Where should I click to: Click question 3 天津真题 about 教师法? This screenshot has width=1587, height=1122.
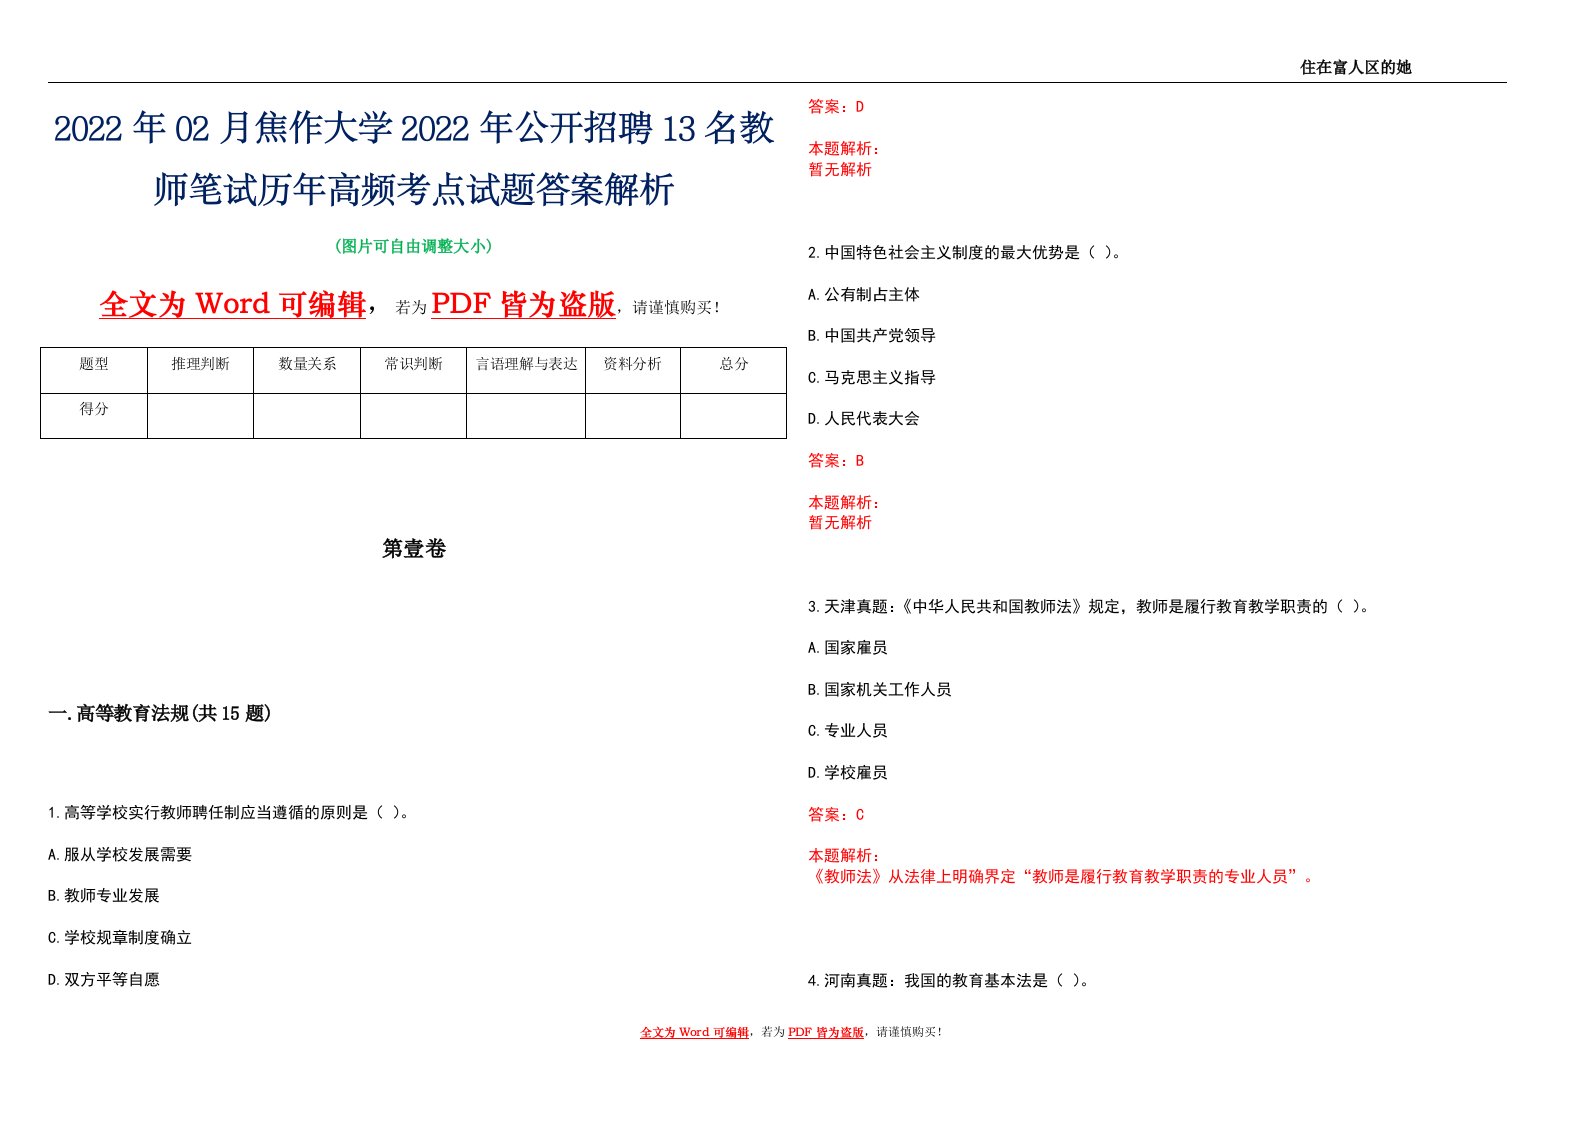tap(1089, 607)
